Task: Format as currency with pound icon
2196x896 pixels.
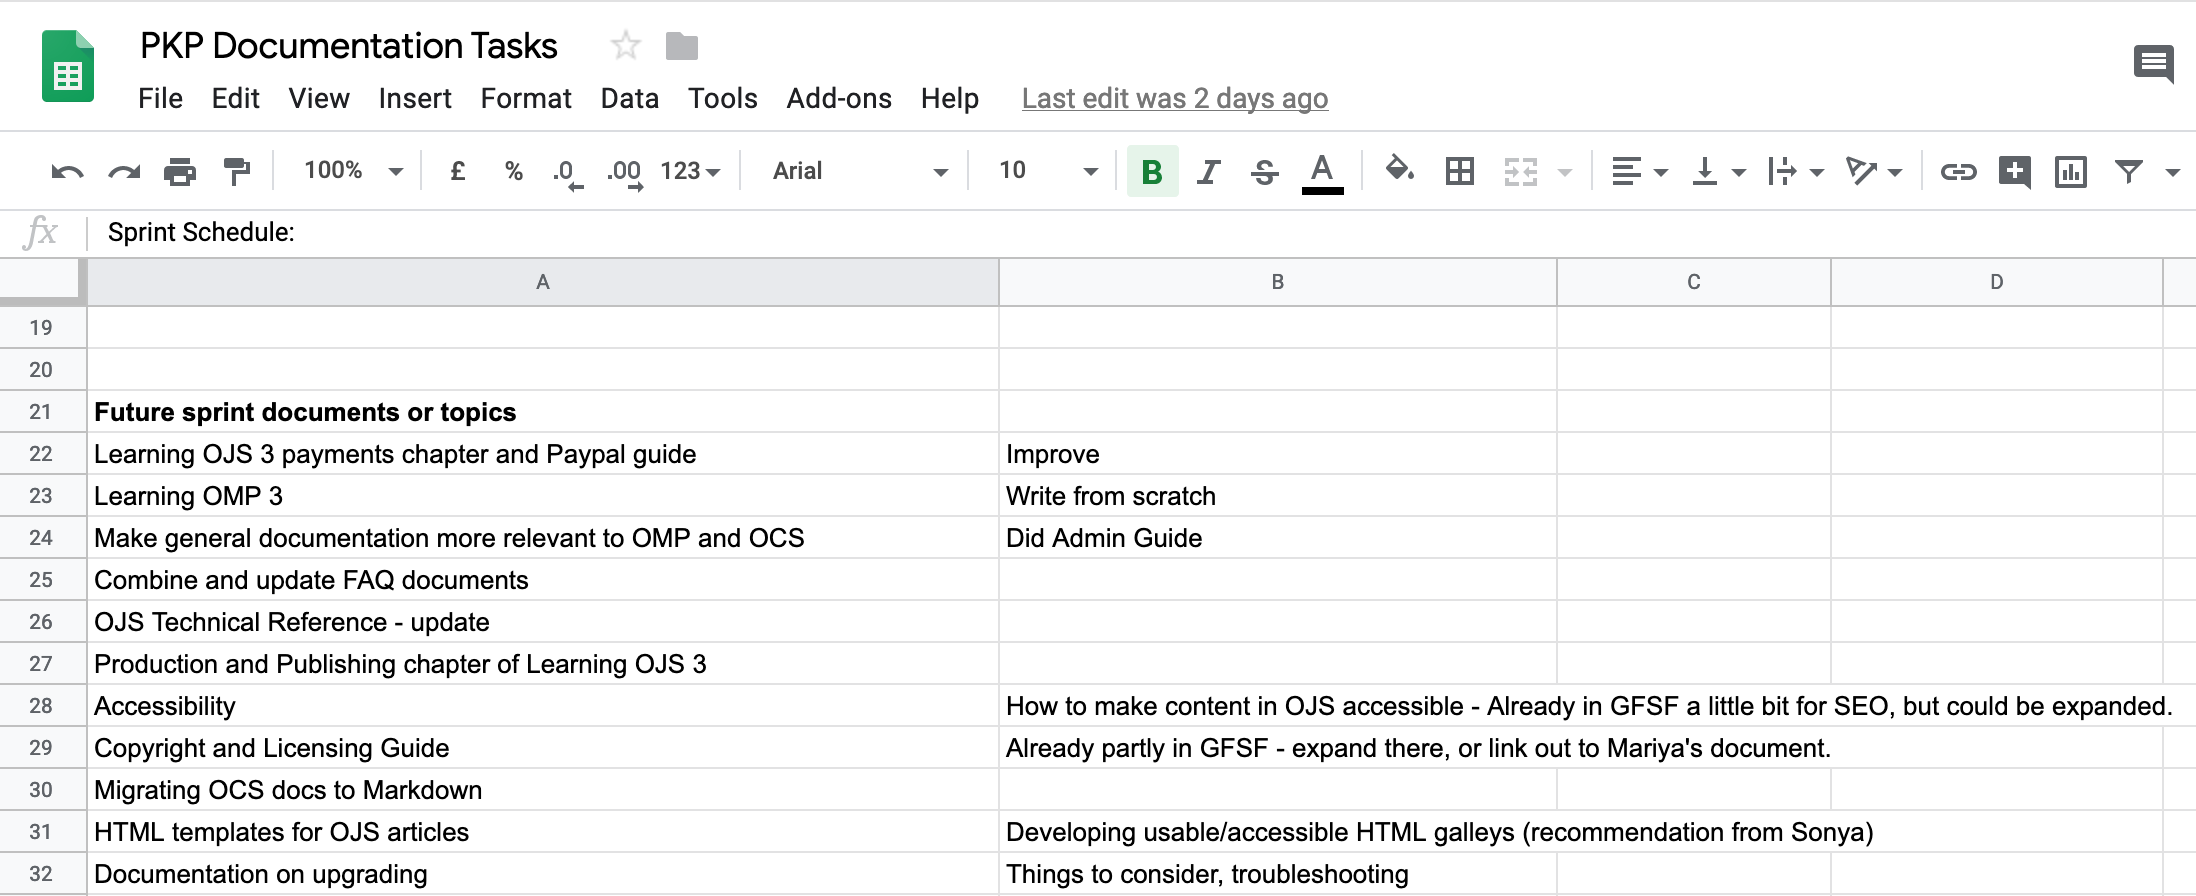Action: pos(458,171)
